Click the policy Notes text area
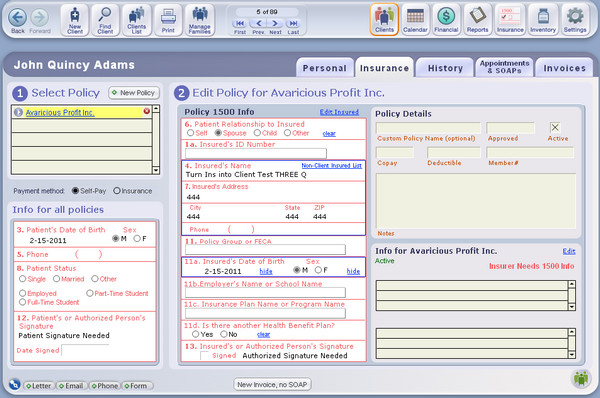 [x=476, y=201]
